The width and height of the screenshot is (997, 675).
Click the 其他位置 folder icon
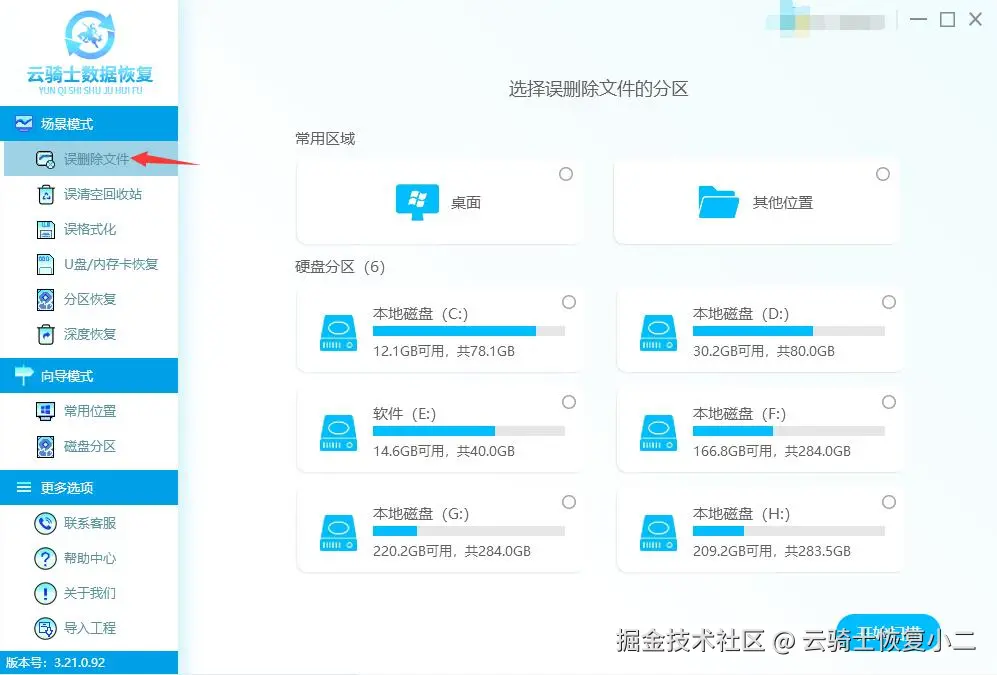point(719,202)
